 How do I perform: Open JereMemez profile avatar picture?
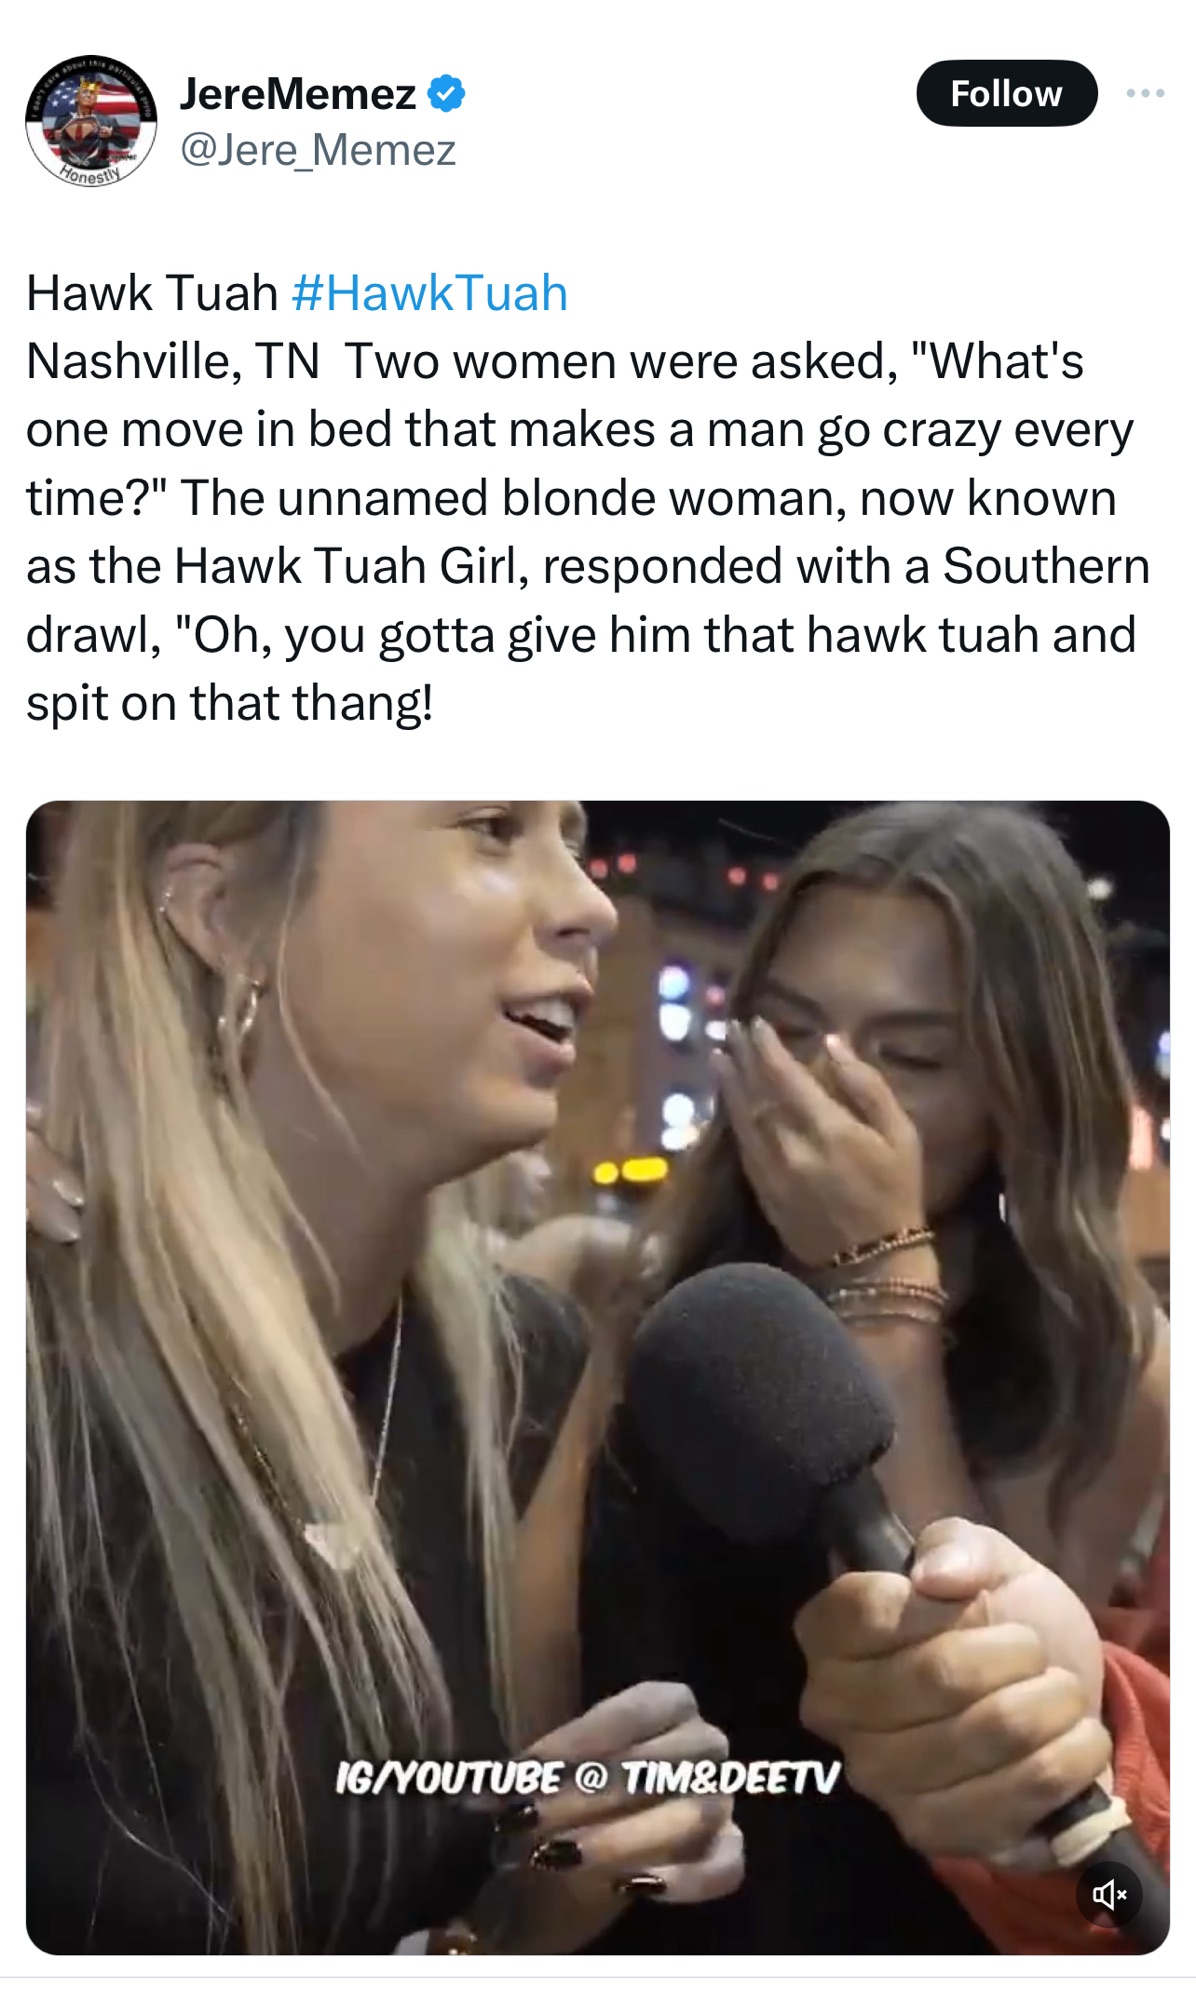(91, 120)
